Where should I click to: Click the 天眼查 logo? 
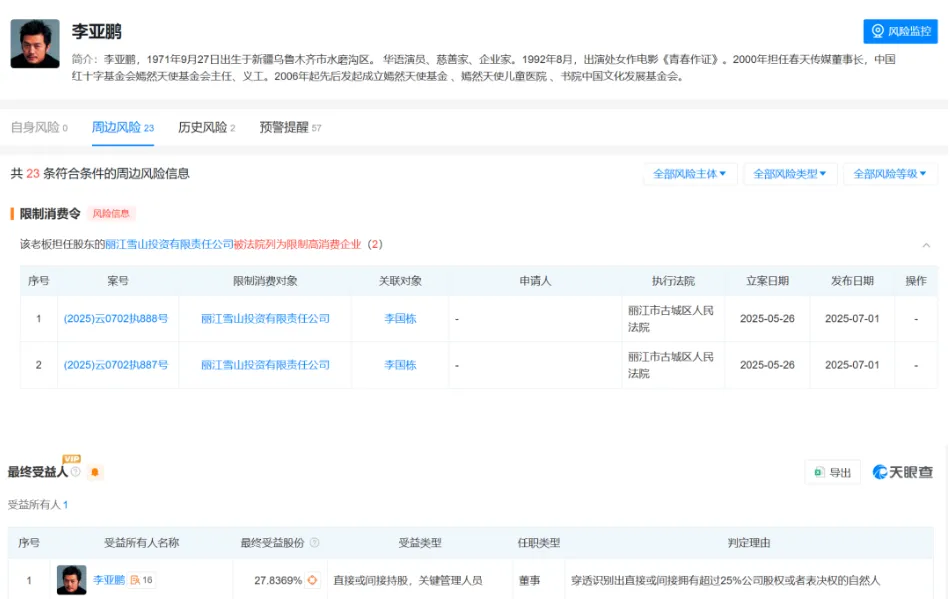tap(902, 472)
